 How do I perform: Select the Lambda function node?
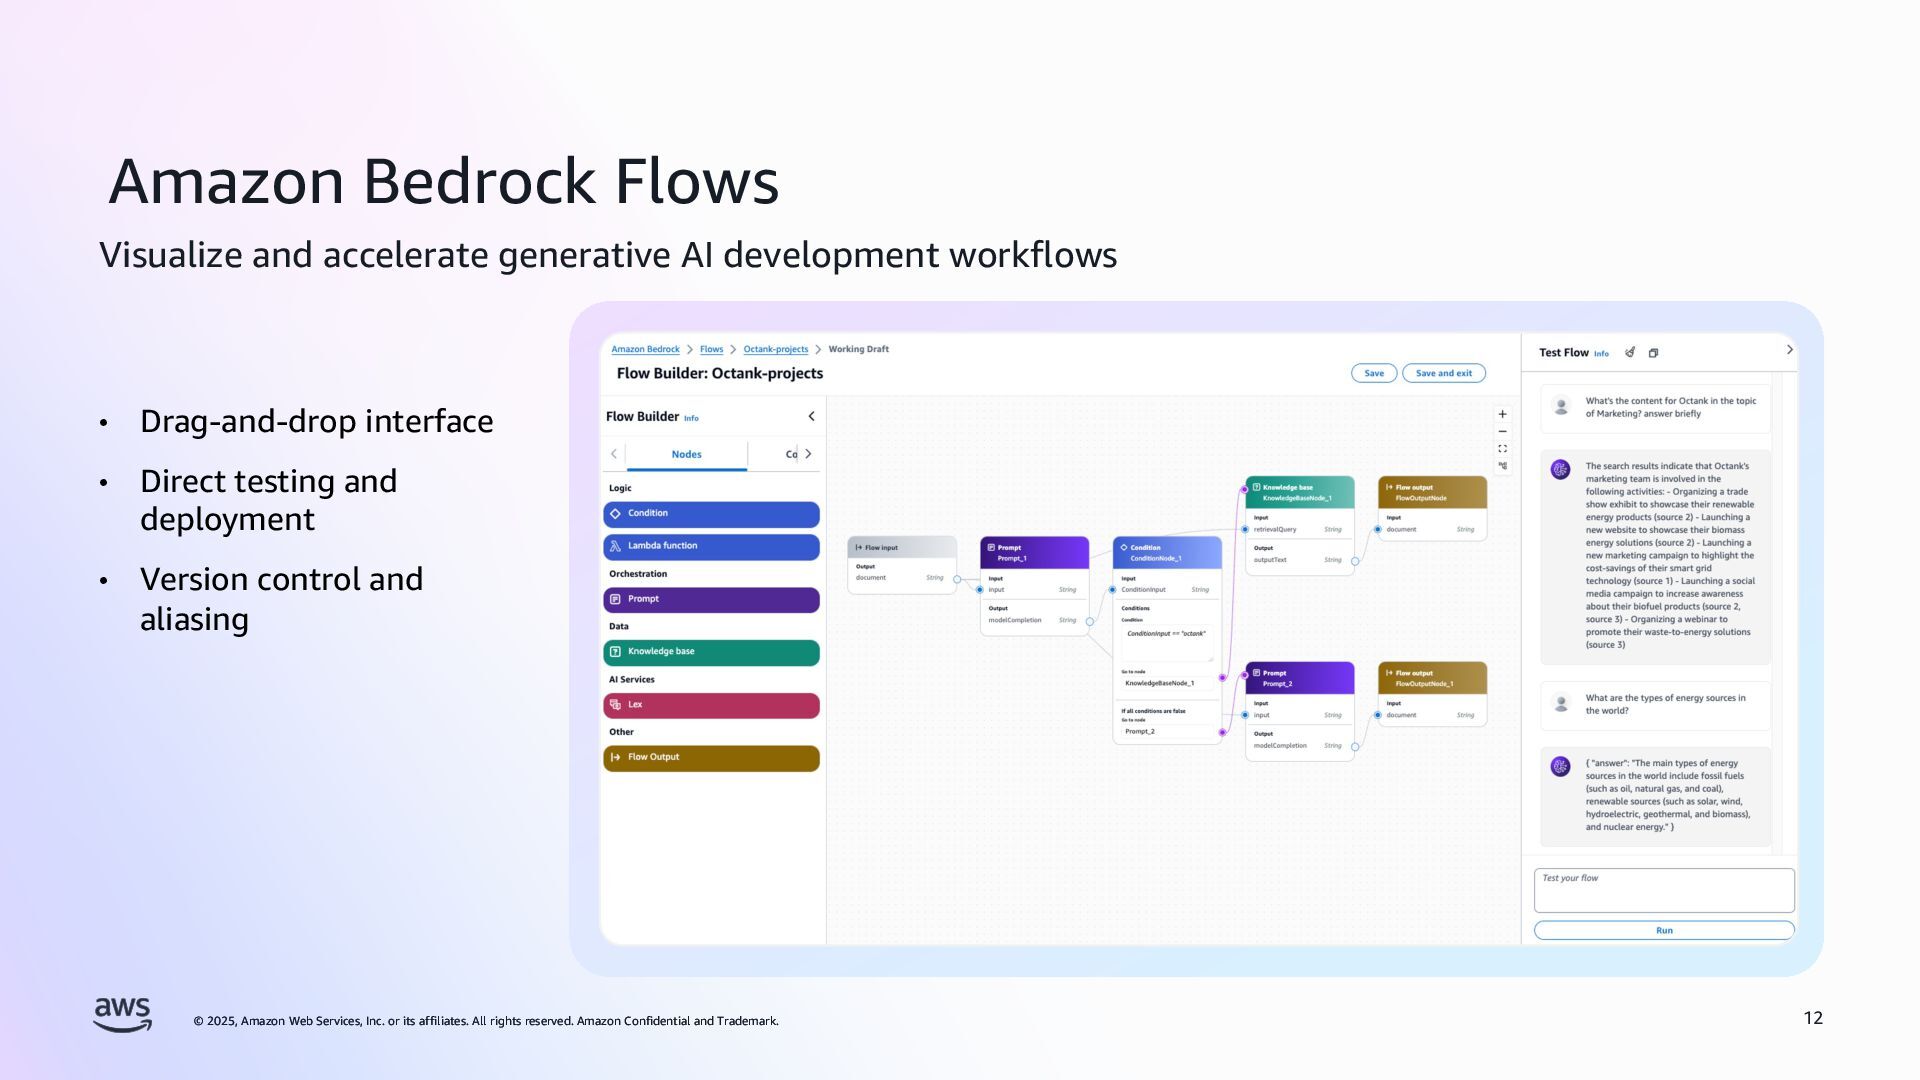pyautogui.click(x=711, y=547)
